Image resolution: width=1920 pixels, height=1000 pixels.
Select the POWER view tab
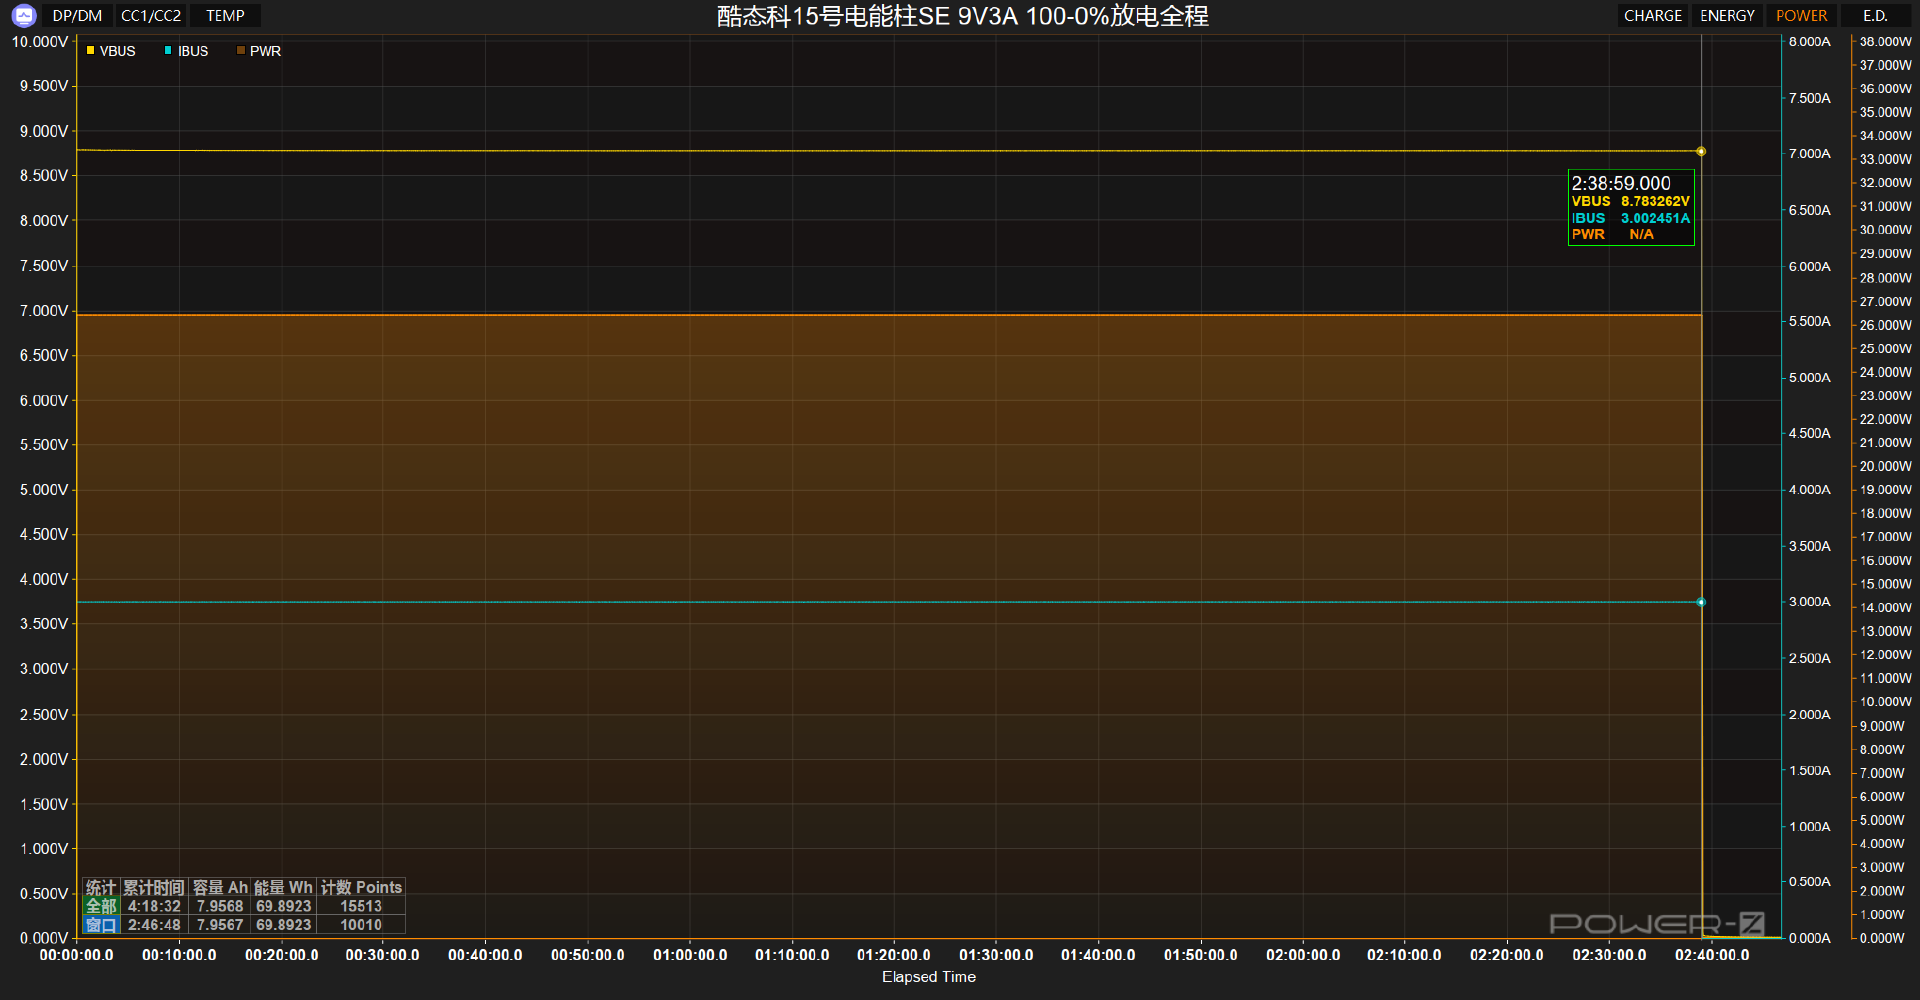[1801, 16]
